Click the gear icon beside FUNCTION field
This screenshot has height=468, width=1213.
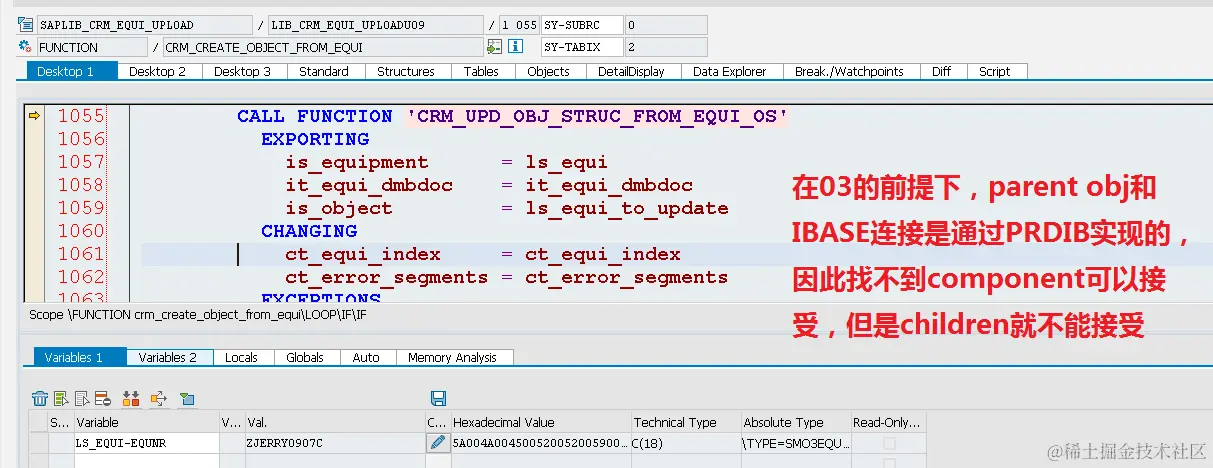pyautogui.click(x=25, y=46)
